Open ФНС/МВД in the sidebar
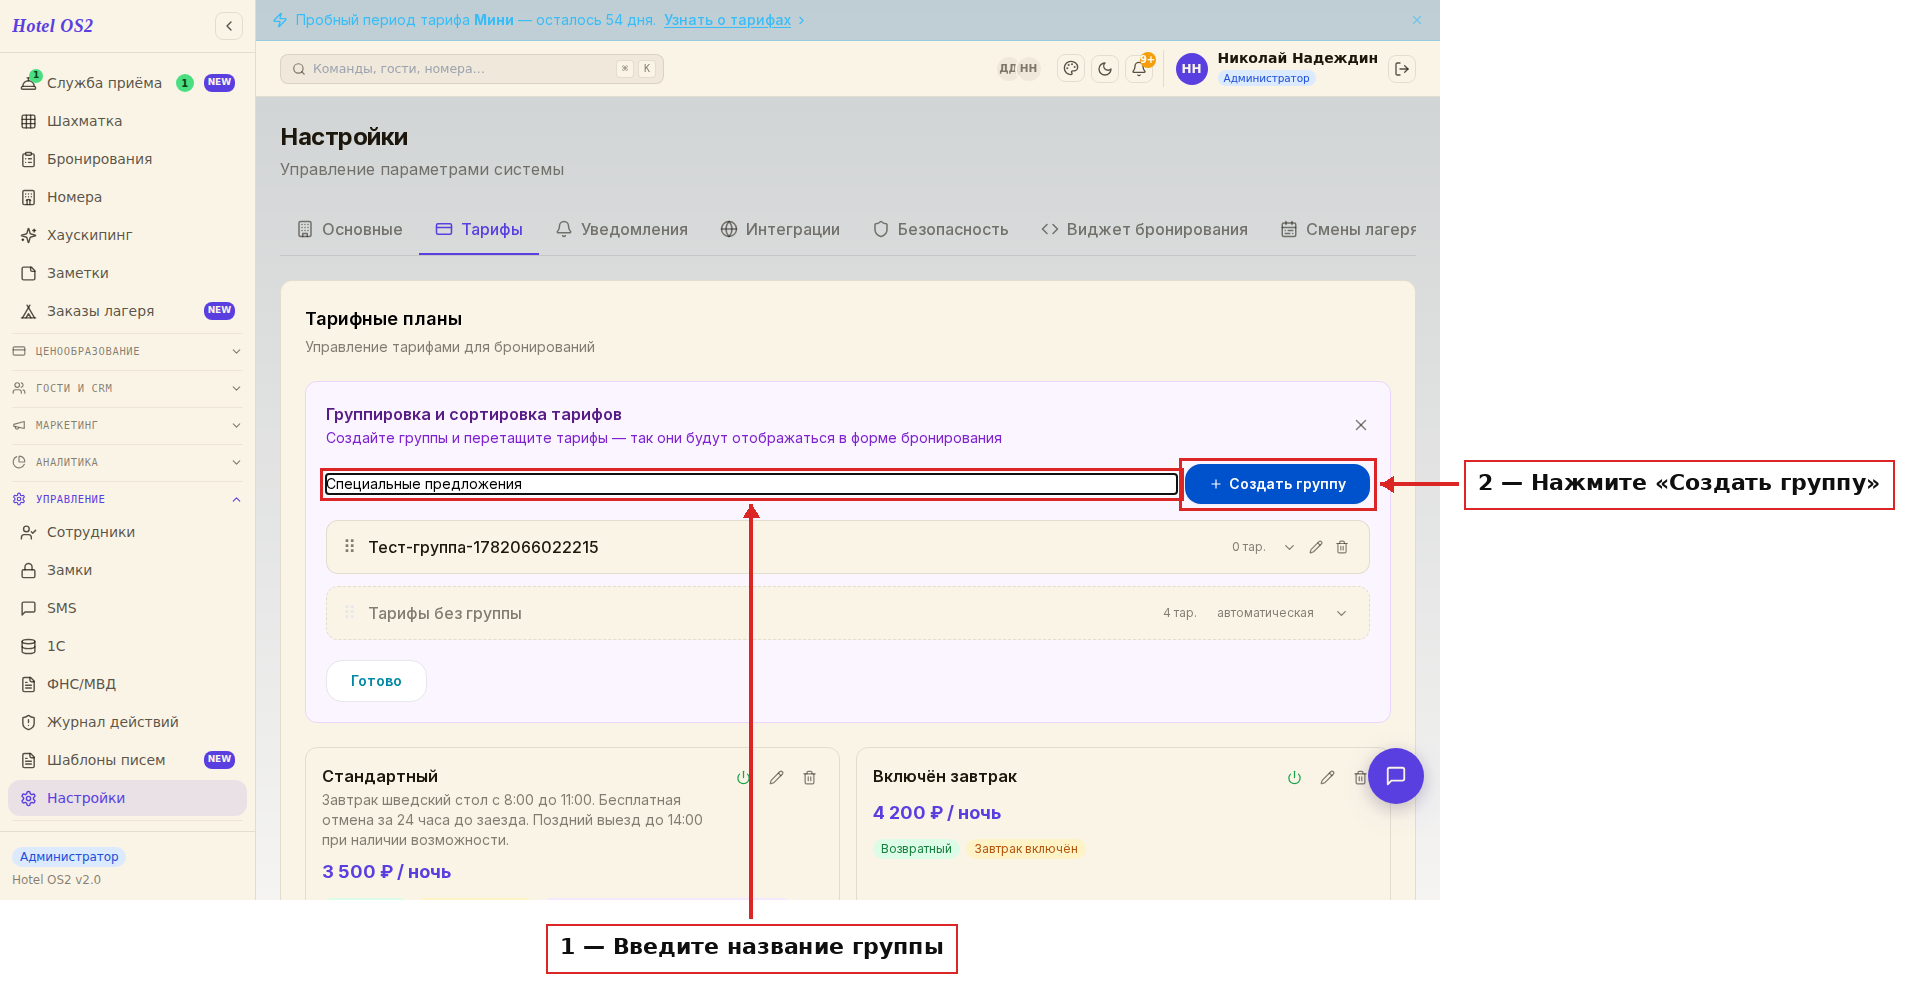The image size is (1918, 997). point(127,684)
